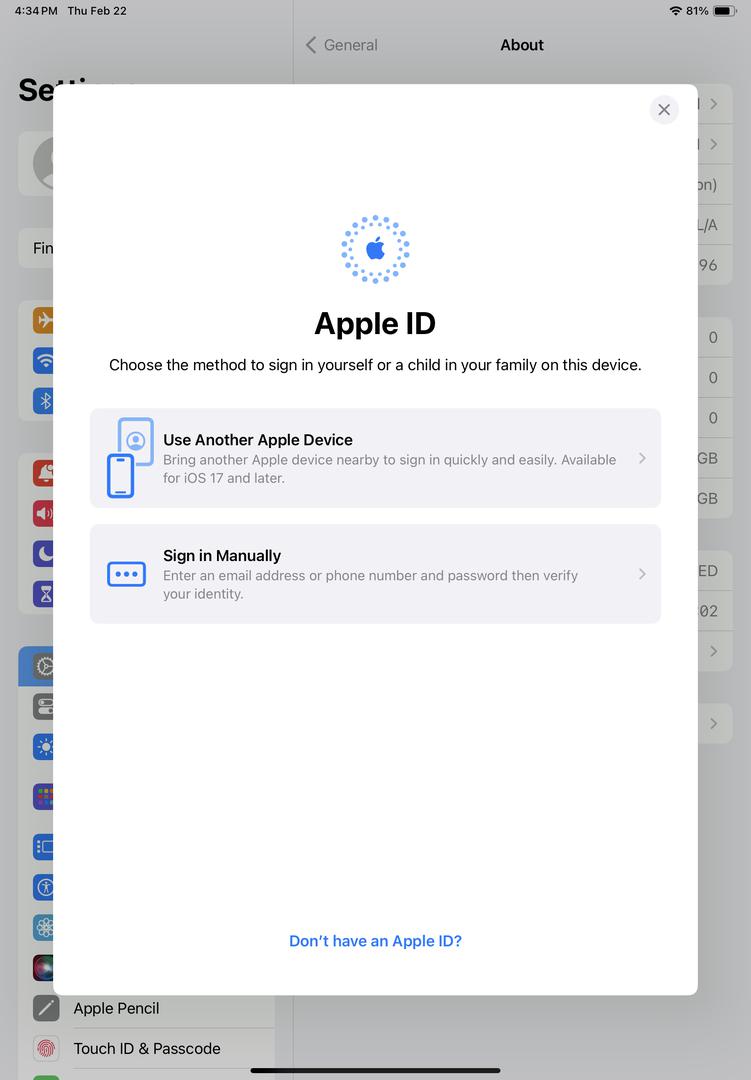
Task: Tap the battery icon in status bar
Action: (725, 11)
